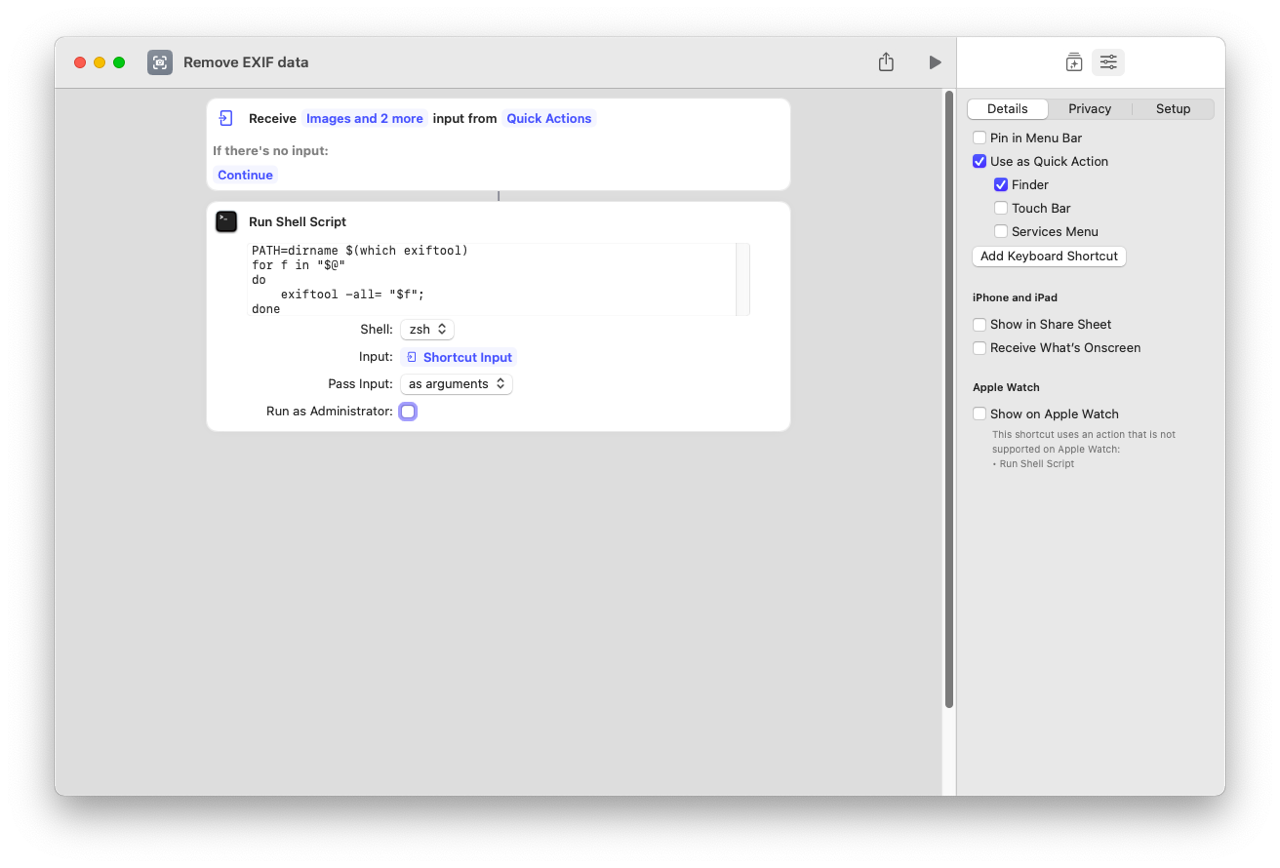The width and height of the screenshot is (1280, 868).
Task: Open the Shell zsh dropdown
Action: pos(427,329)
